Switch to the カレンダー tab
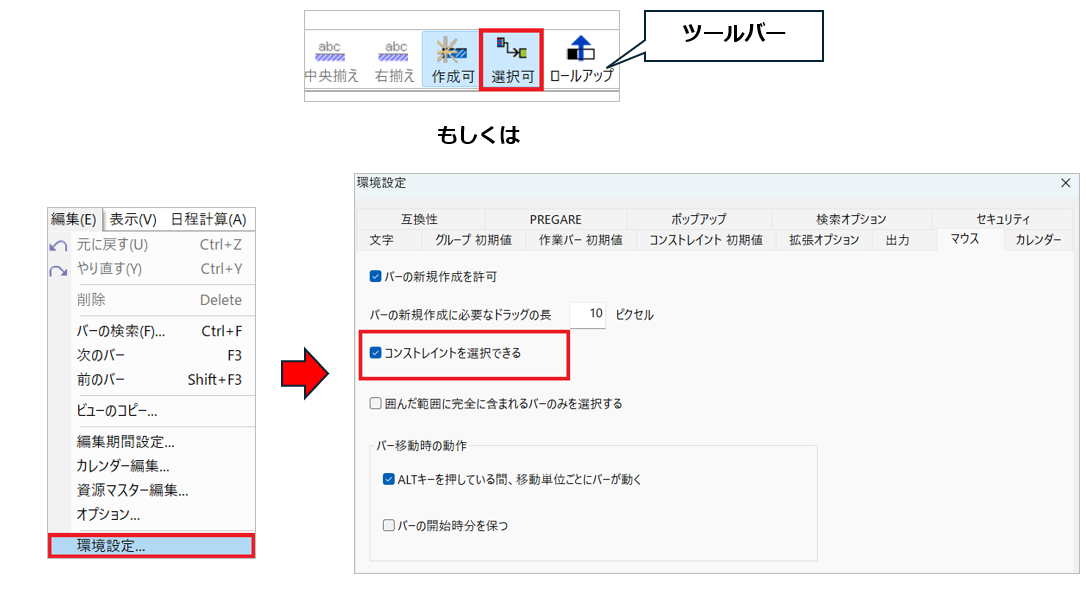 (x=1038, y=240)
